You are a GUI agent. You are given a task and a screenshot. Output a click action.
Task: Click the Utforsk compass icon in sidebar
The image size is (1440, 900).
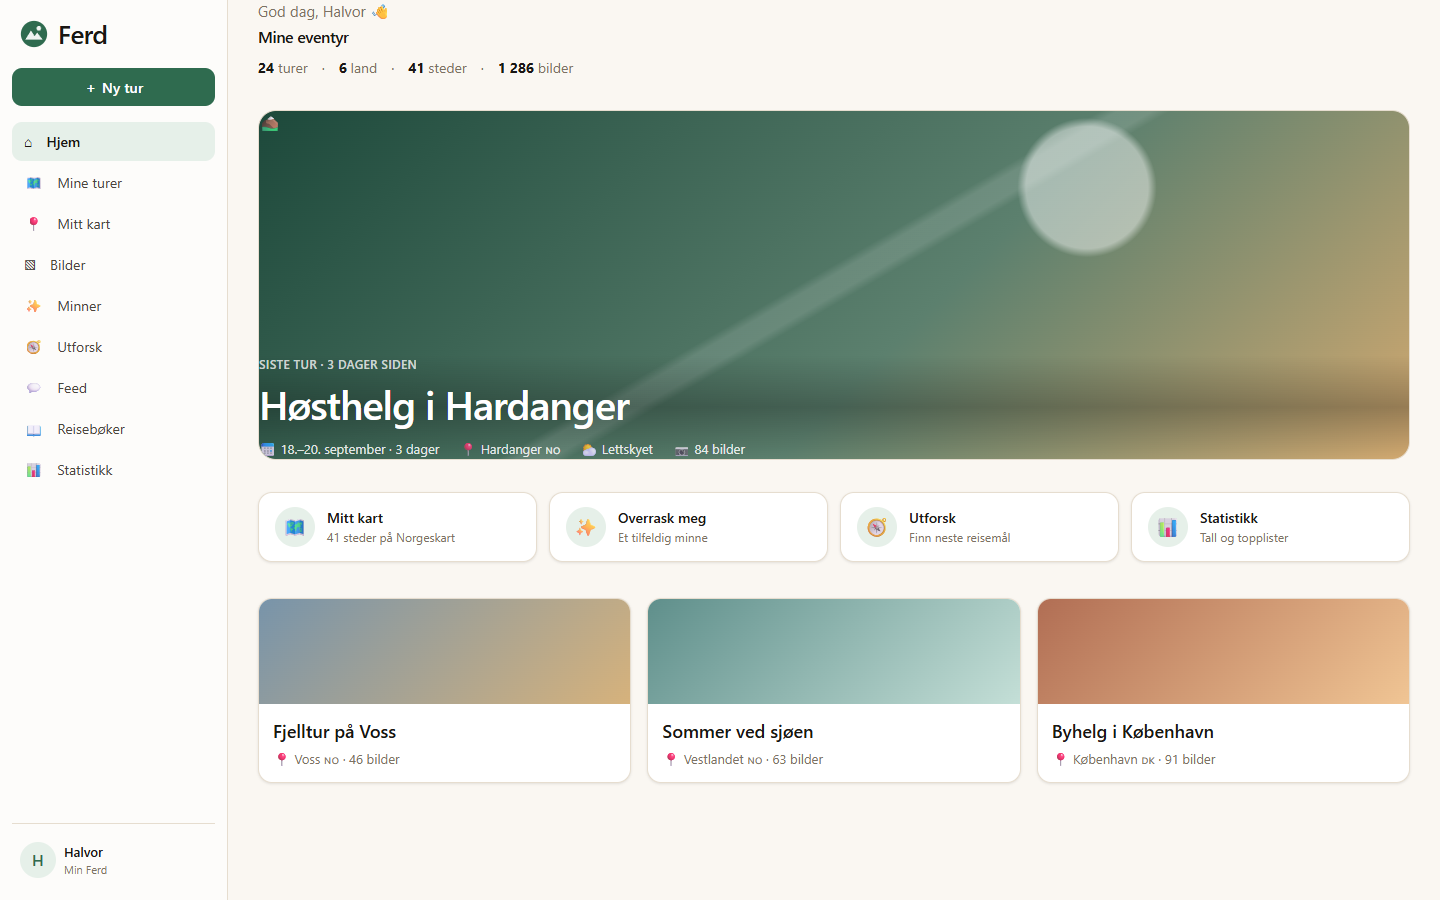[34, 347]
